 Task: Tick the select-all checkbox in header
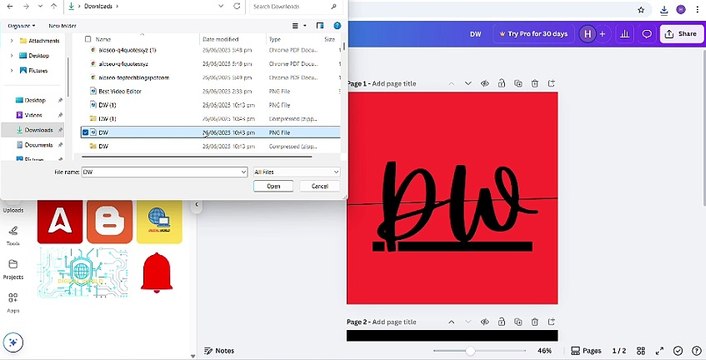click(x=88, y=40)
